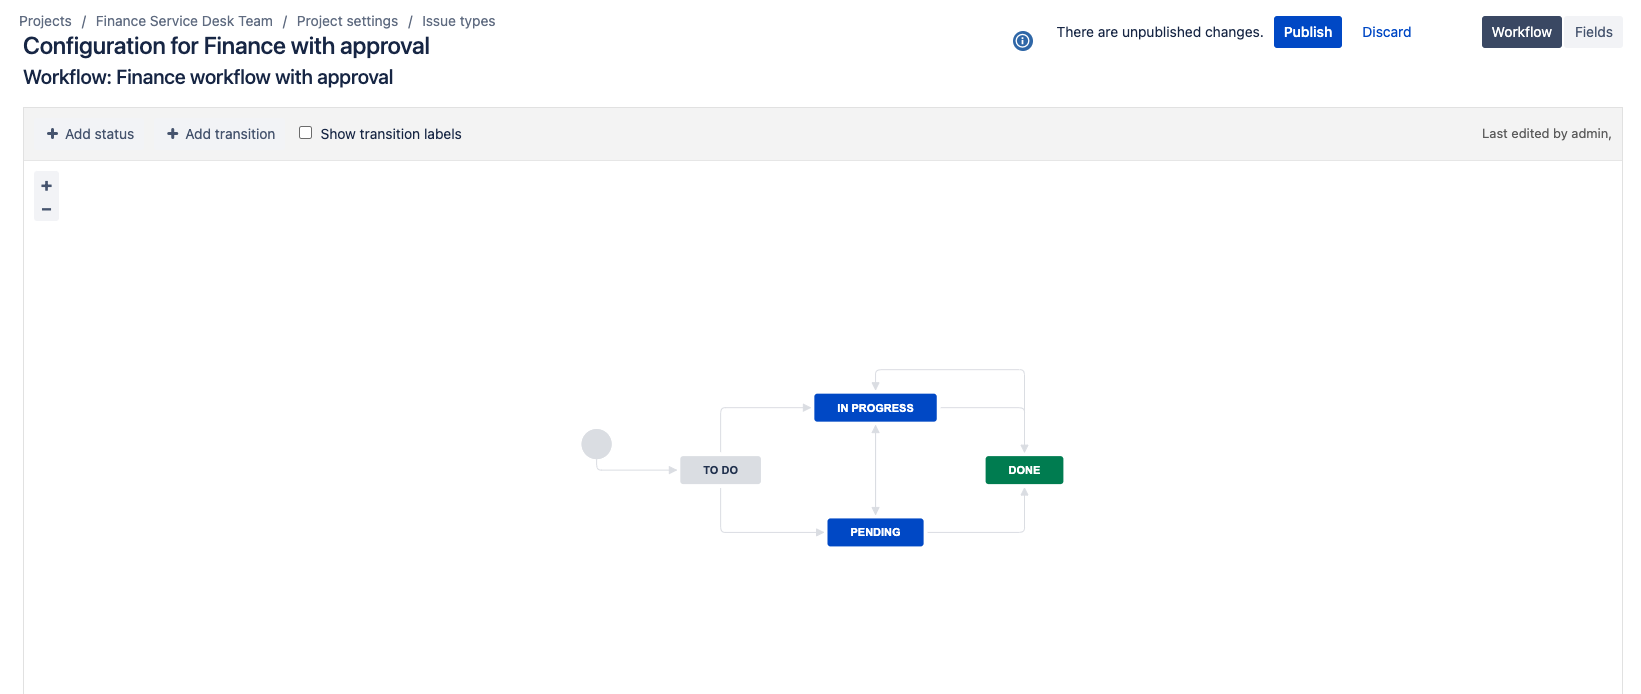
Task: Add a new status to the workflow
Action: click(90, 134)
